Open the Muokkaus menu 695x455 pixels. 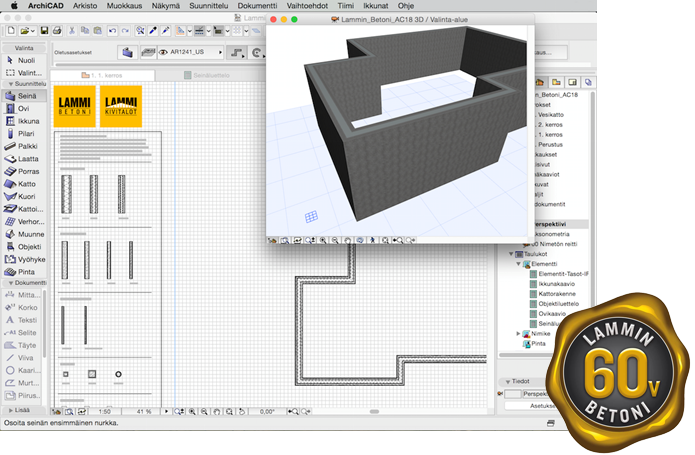coord(124,6)
